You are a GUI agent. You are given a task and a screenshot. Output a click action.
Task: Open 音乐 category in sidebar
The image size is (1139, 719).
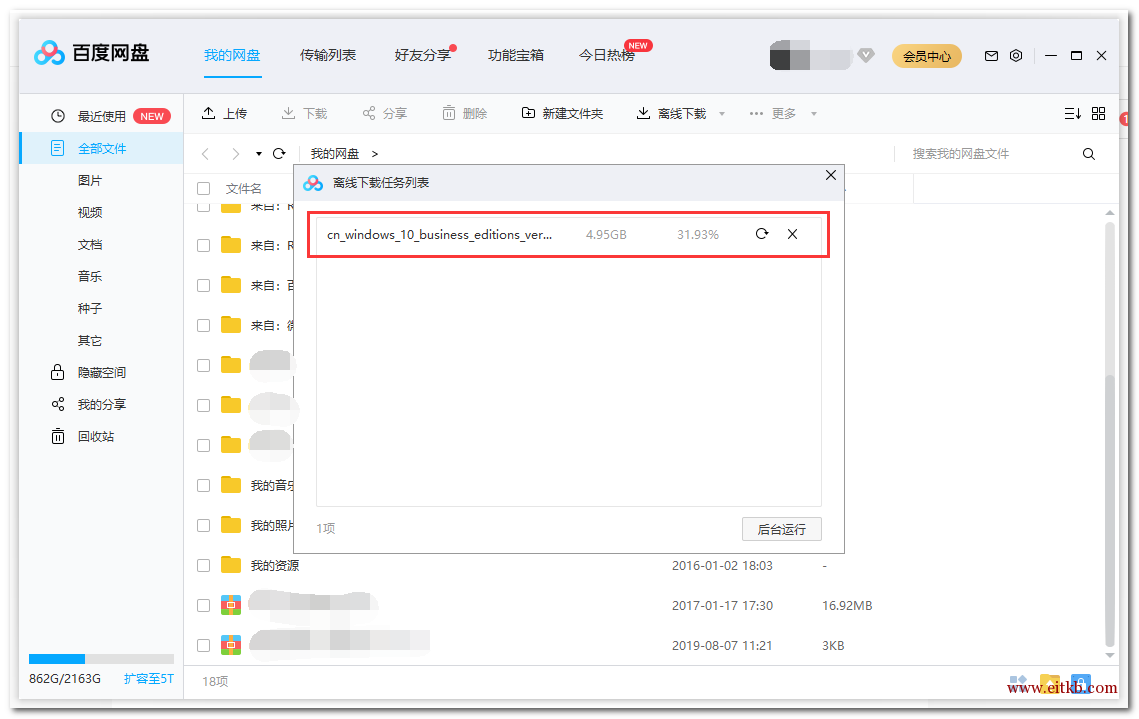tap(90, 276)
